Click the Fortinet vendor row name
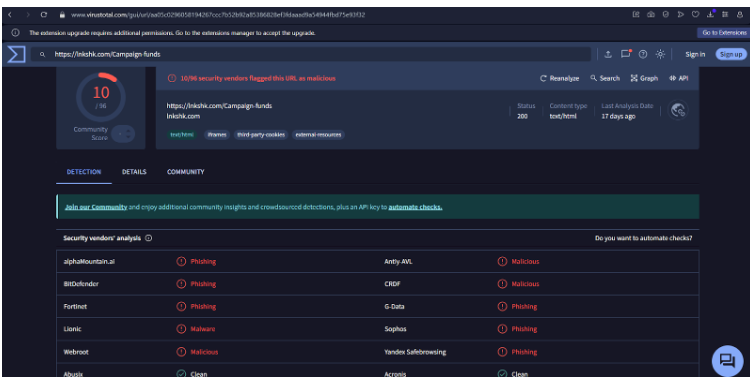This screenshot has width=750, height=383. [75, 306]
